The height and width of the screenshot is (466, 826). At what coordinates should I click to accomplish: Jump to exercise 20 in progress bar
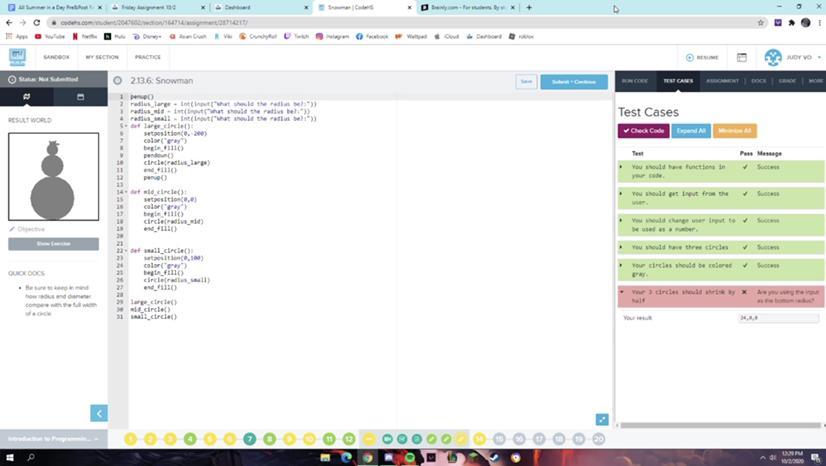click(x=598, y=439)
